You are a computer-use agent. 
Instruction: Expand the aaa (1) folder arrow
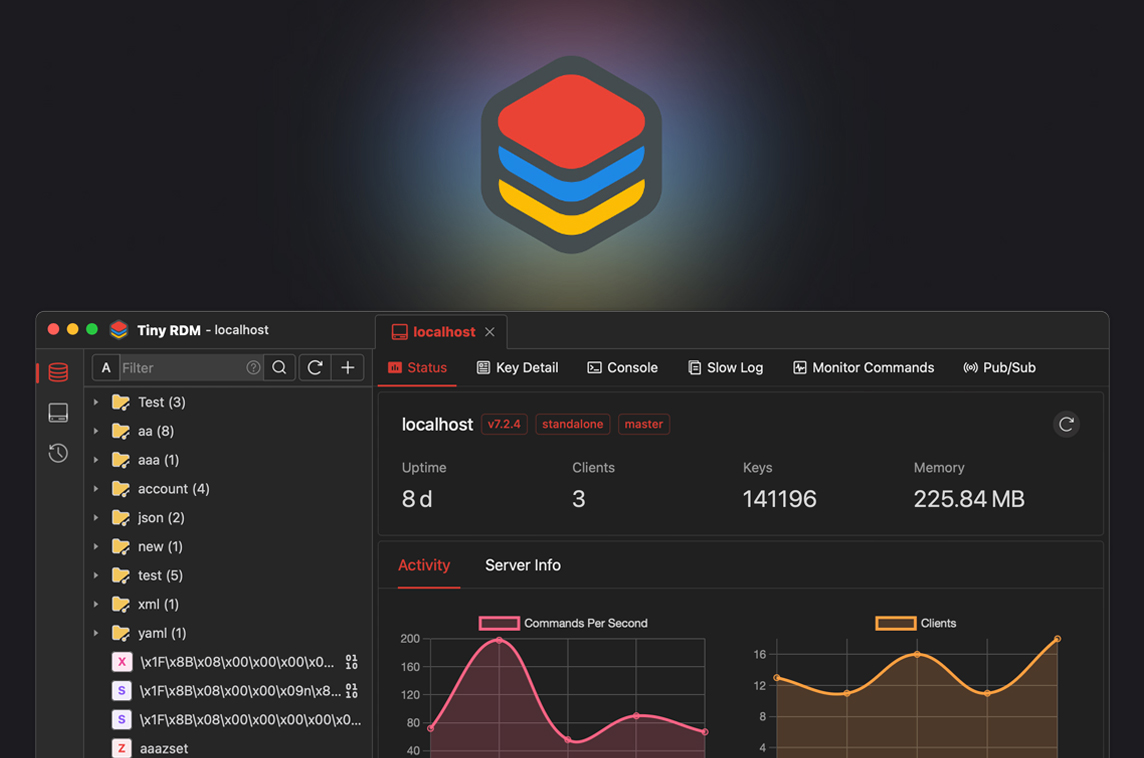tap(96, 460)
